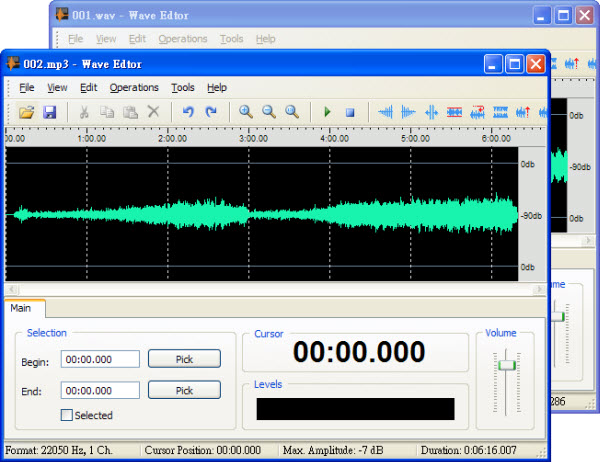
Task: Click the large Cursor time display
Action: coord(359,351)
